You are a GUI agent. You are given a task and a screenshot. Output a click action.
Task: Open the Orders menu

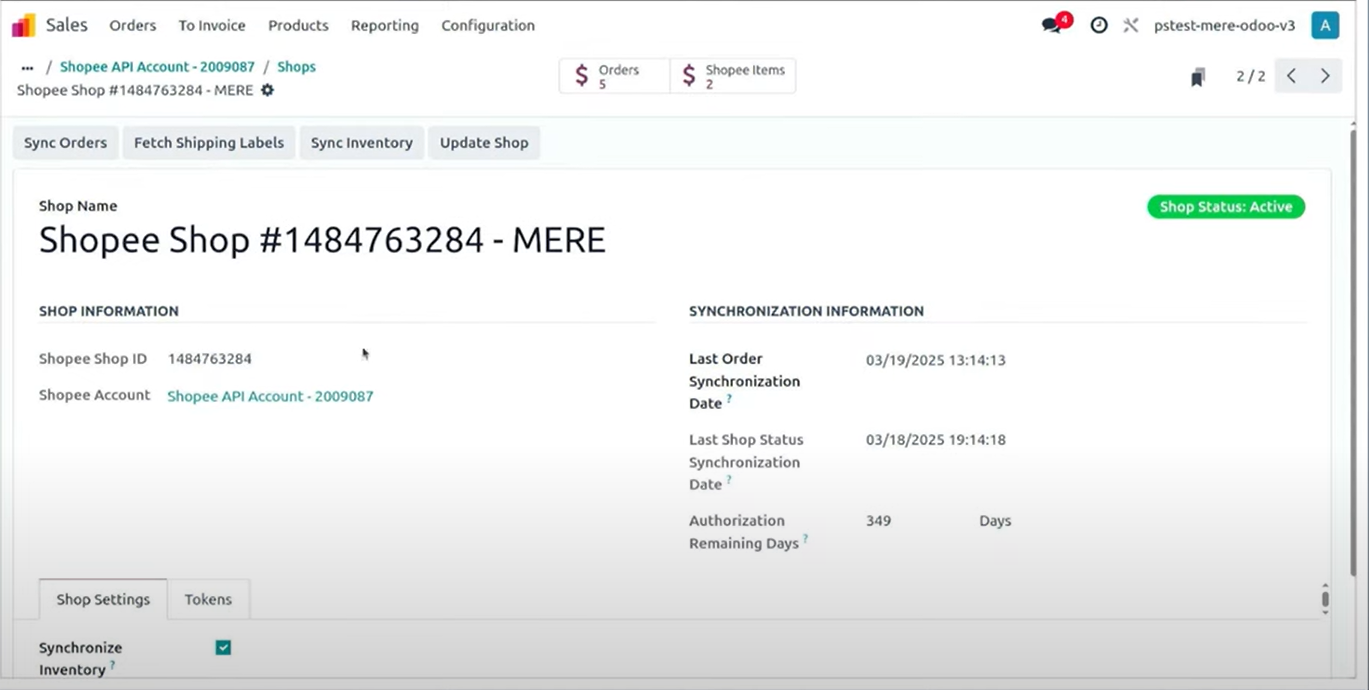133,25
